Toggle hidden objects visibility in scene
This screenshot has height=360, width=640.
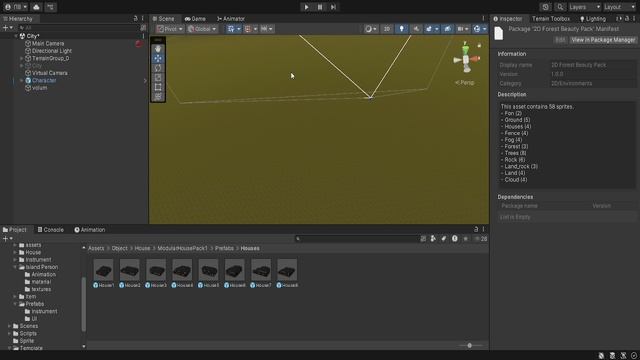pyautogui.click(x=447, y=29)
